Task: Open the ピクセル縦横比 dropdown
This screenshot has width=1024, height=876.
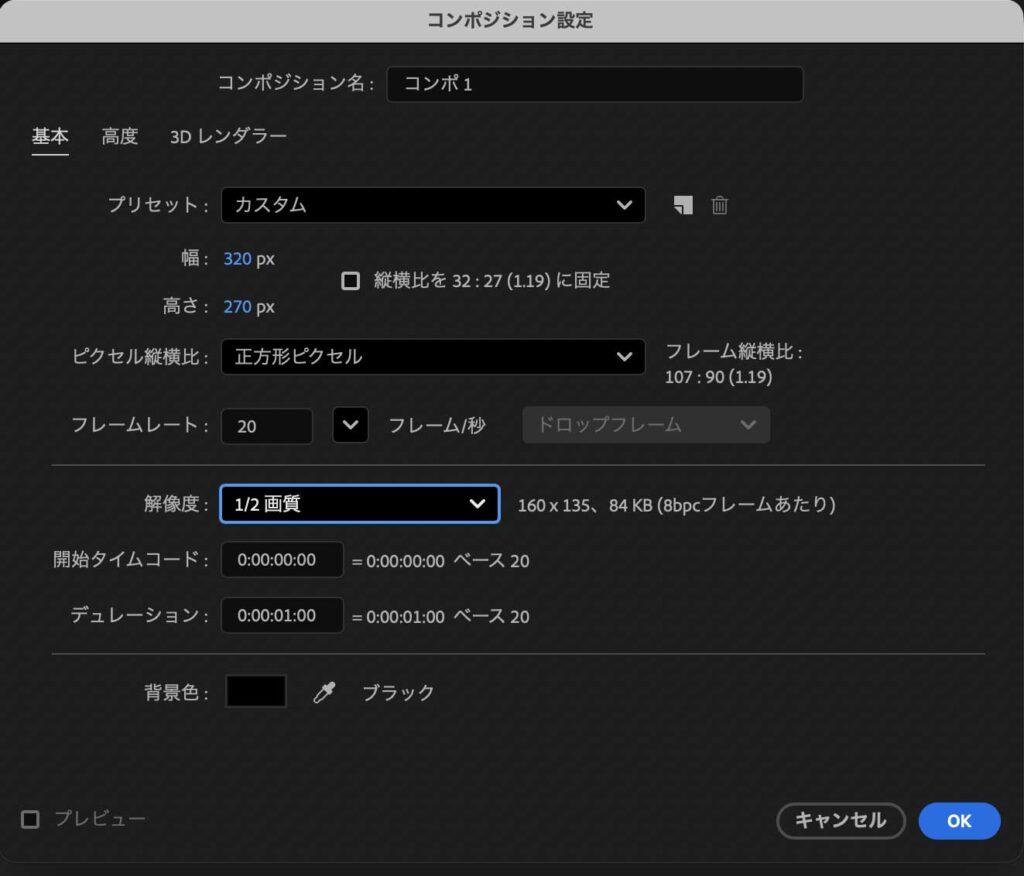Action: click(432, 357)
